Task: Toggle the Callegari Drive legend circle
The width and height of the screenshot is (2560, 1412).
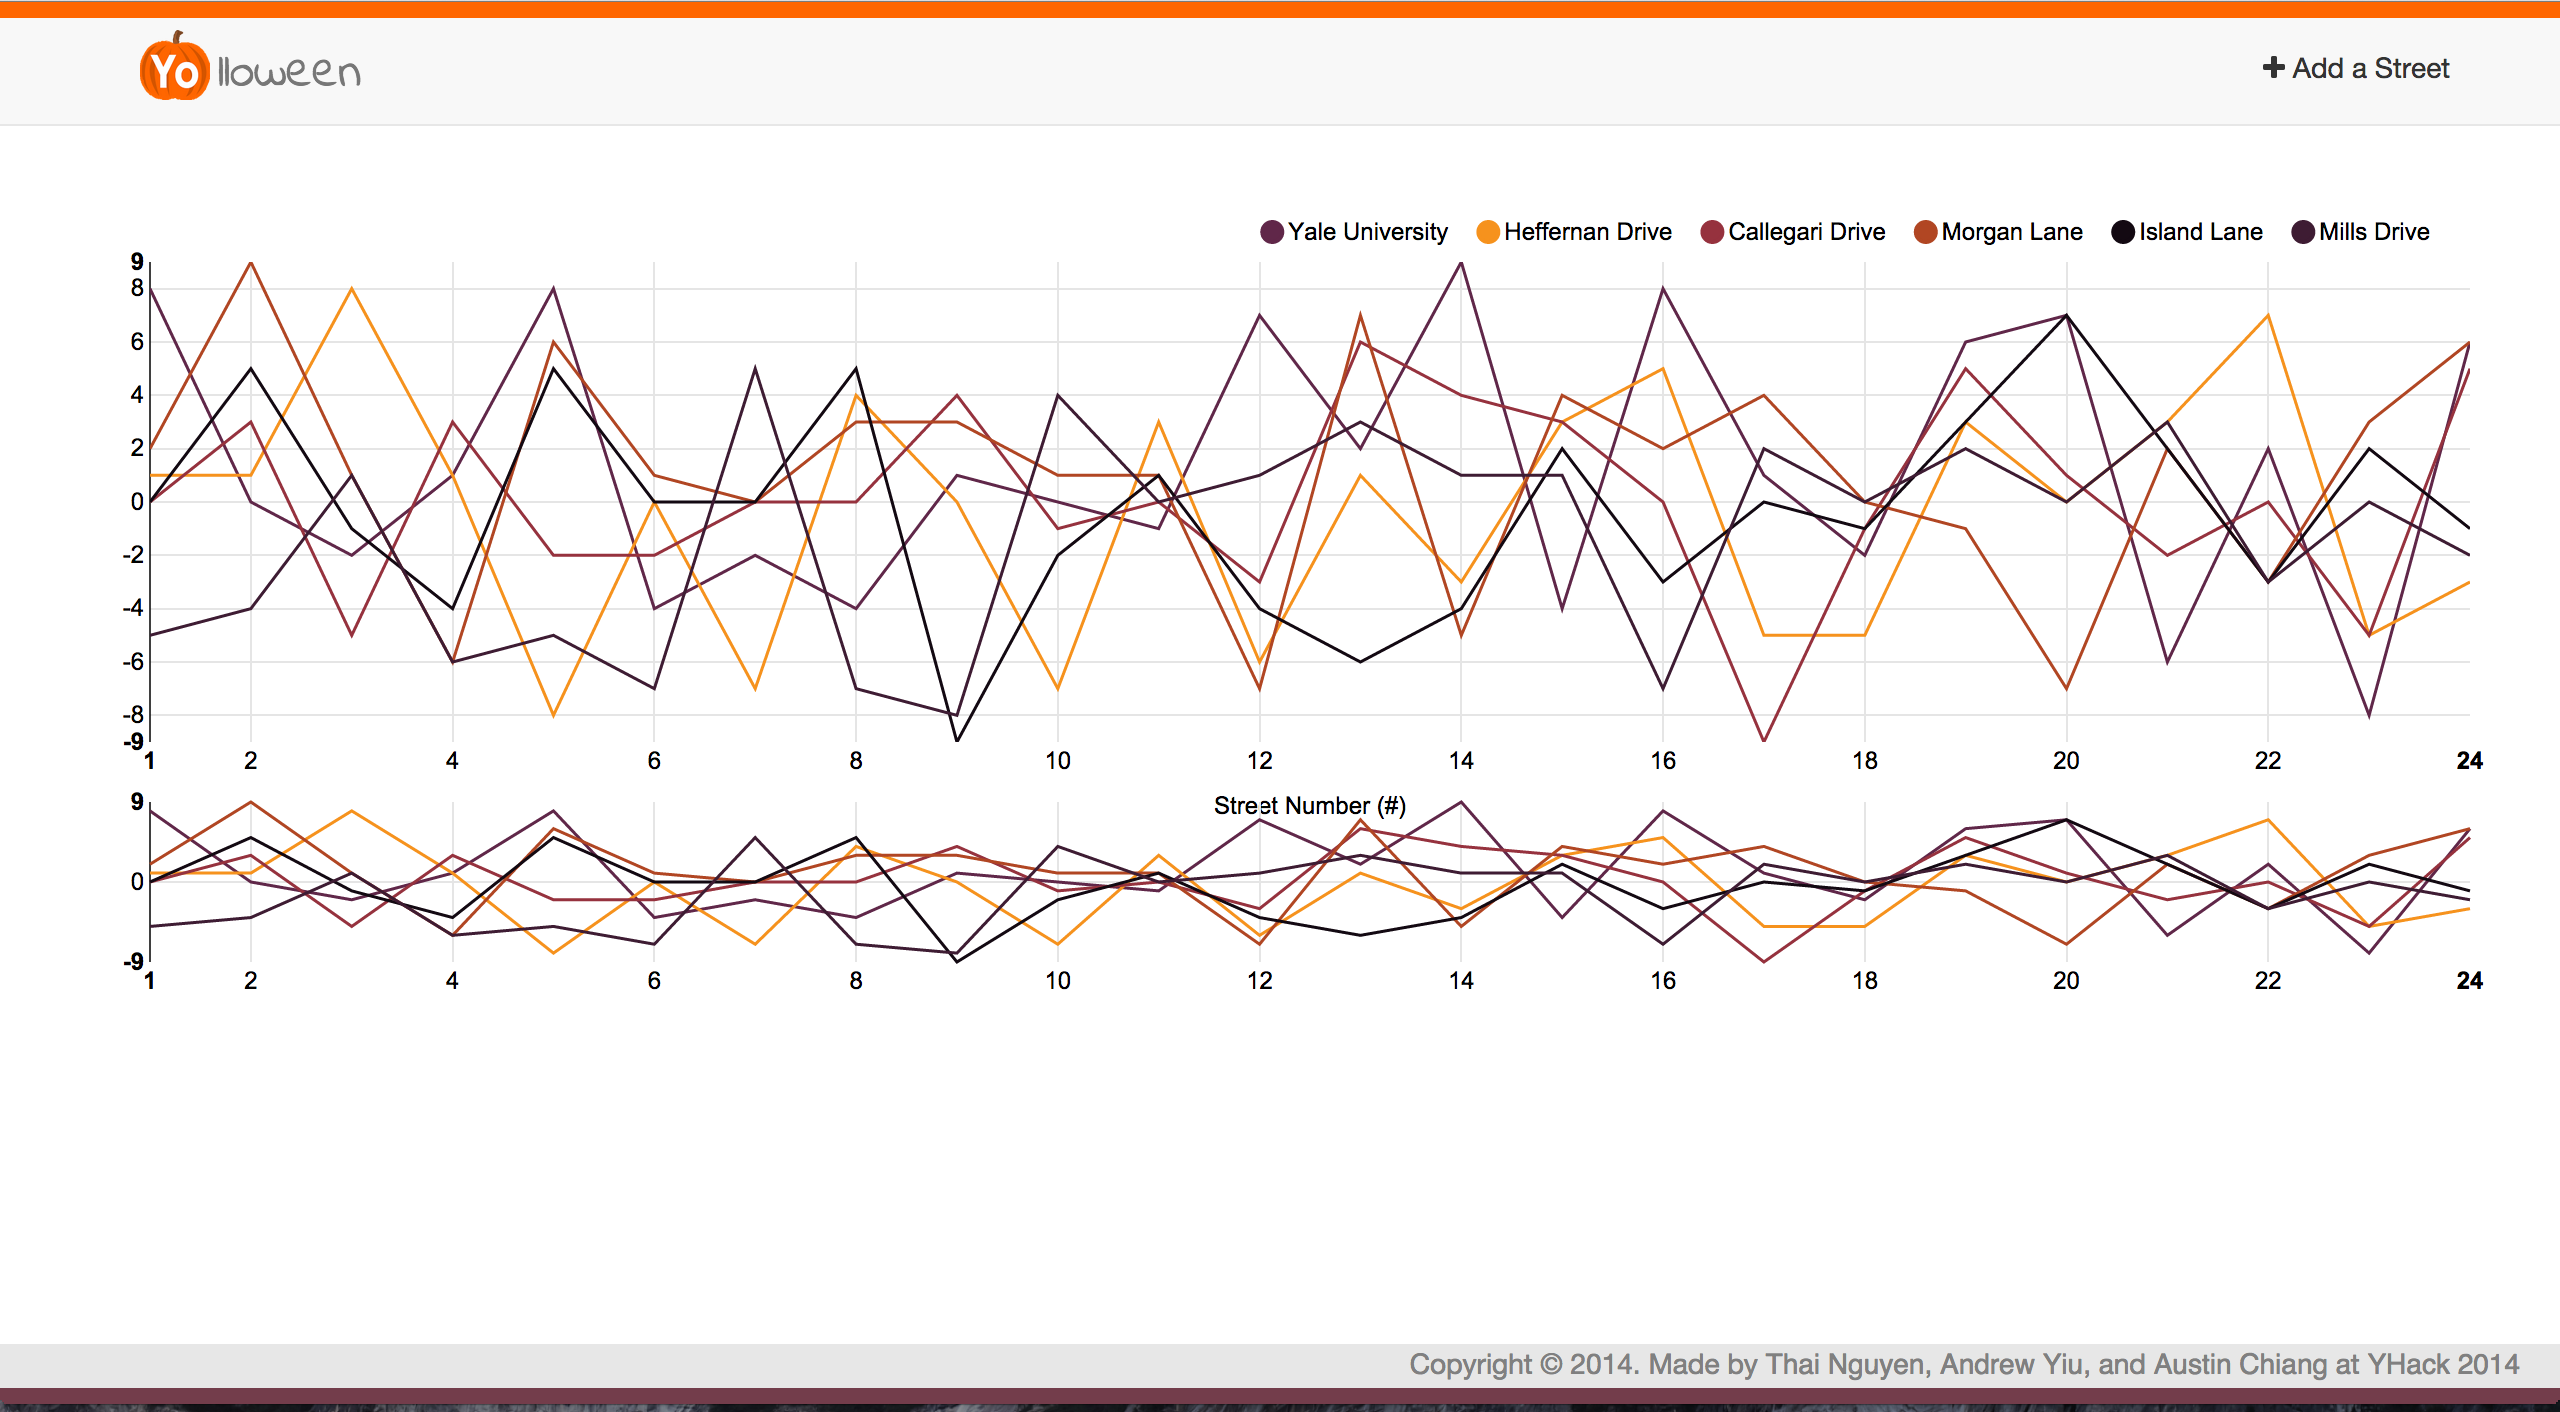Action: (x=1712, y=232)
